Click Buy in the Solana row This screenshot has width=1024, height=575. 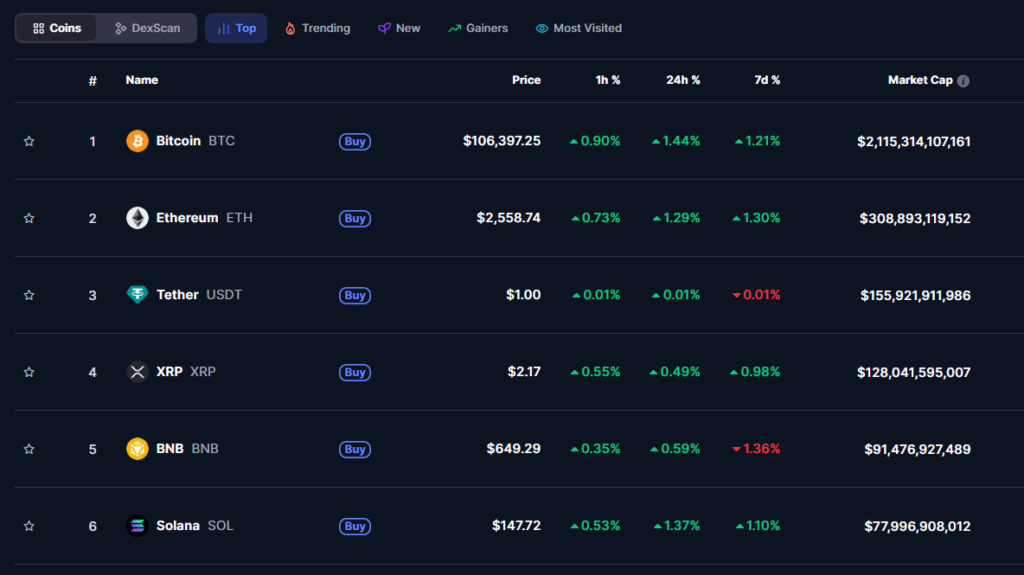pyautogui.click(x=355, y=526)
